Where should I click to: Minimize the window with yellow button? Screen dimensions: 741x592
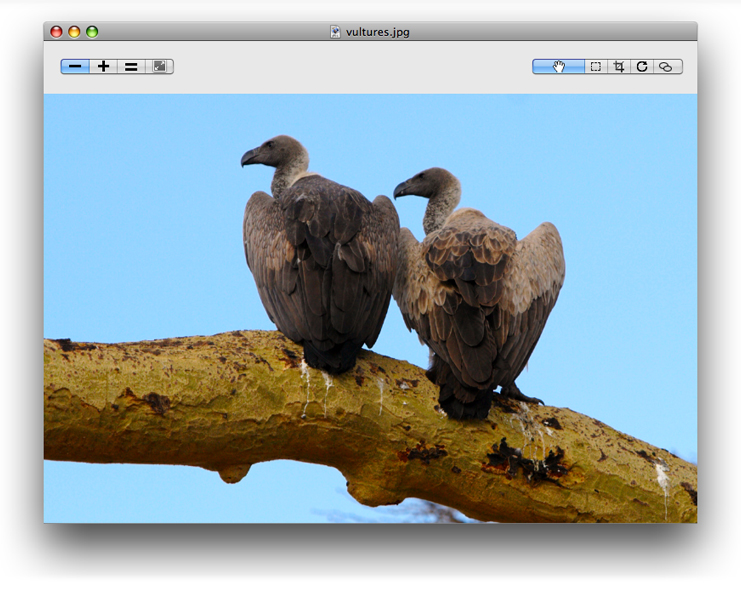coord(74,32)
